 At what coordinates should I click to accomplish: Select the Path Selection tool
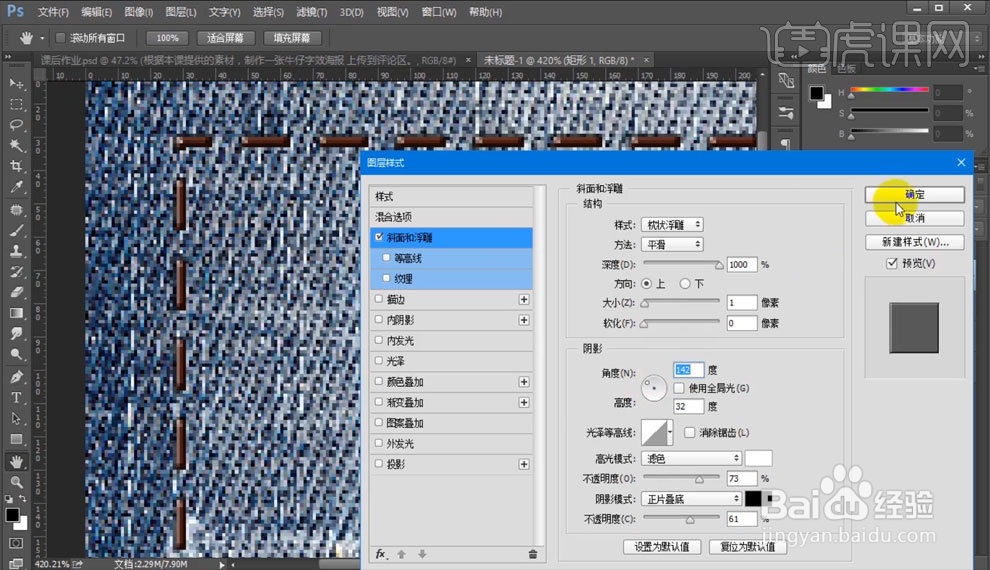[x=16, y=419]
